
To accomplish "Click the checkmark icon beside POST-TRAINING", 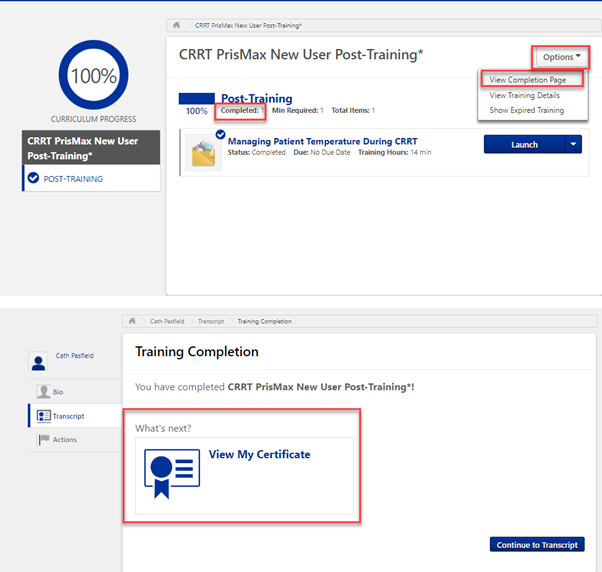I will [33, 178].
